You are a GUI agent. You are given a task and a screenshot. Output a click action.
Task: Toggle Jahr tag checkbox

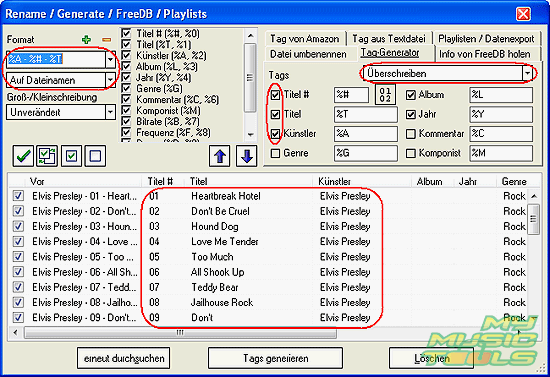click(x=411, y=114)
